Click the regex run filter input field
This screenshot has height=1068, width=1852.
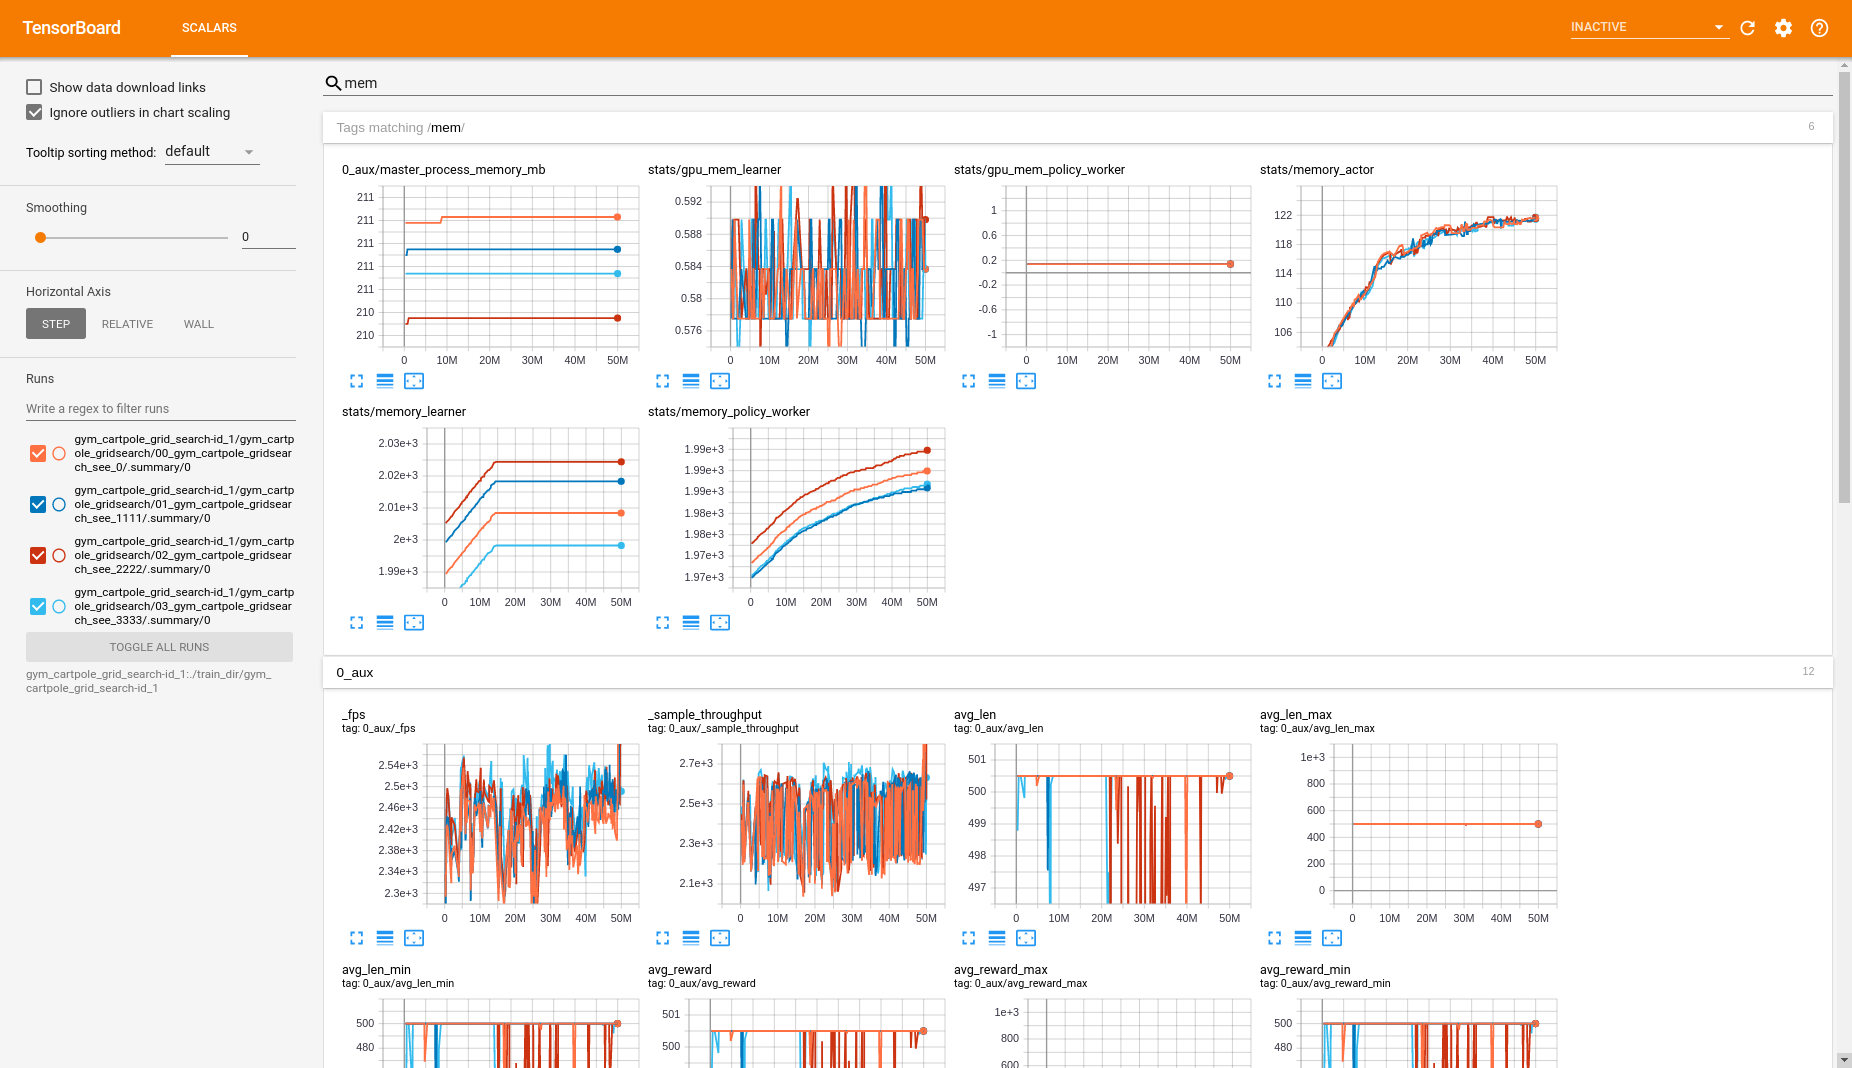point(158,408)
